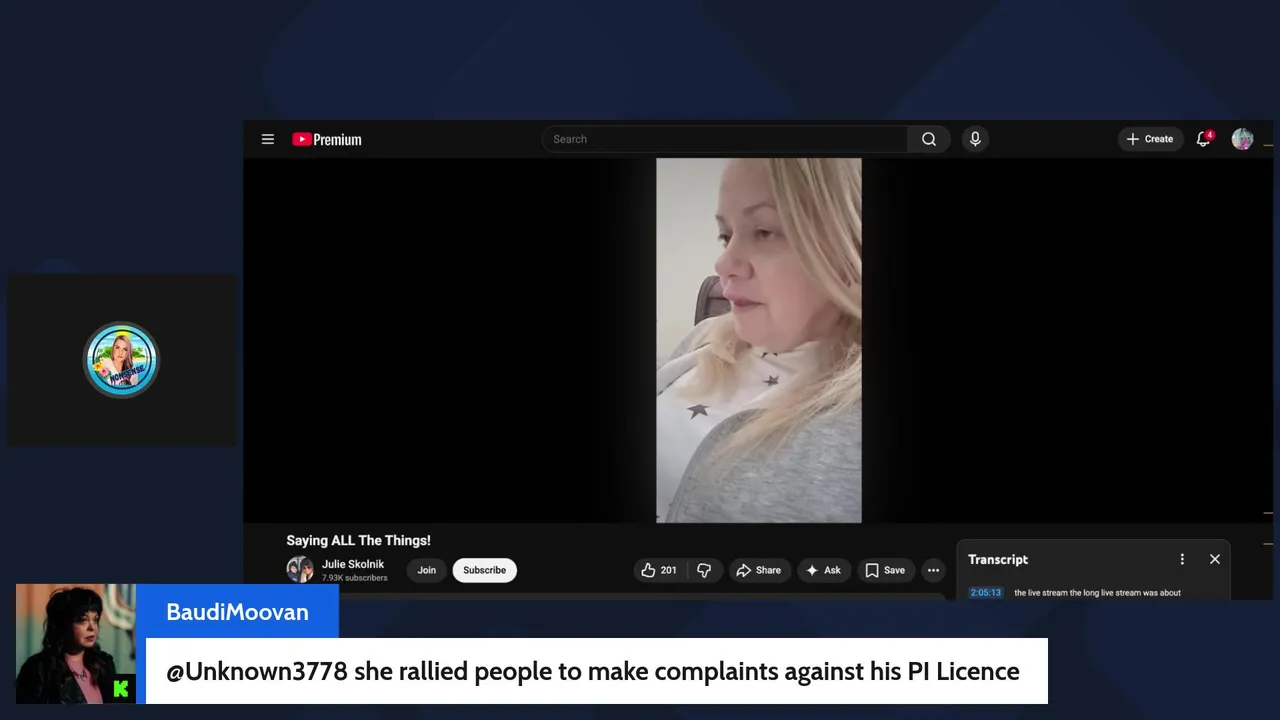The width and height of the screenshot is (1280, 720).
Task: Share the video
Action: pos(758,570)
